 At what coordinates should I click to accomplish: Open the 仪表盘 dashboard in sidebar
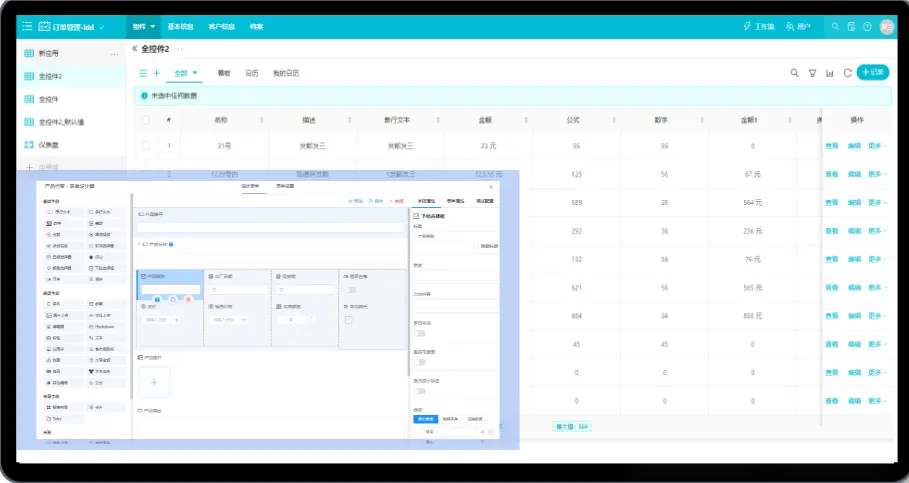point(50,145)
